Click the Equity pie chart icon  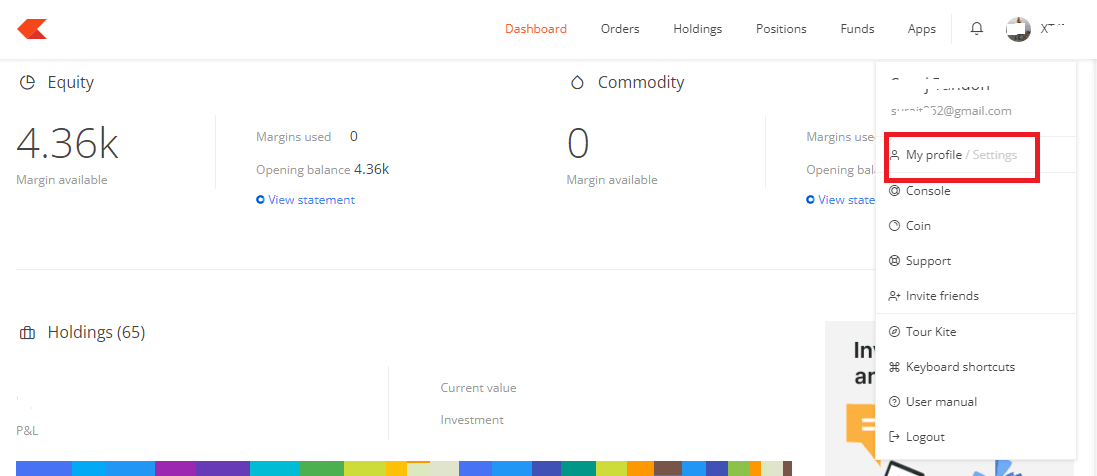pos(28,83)
